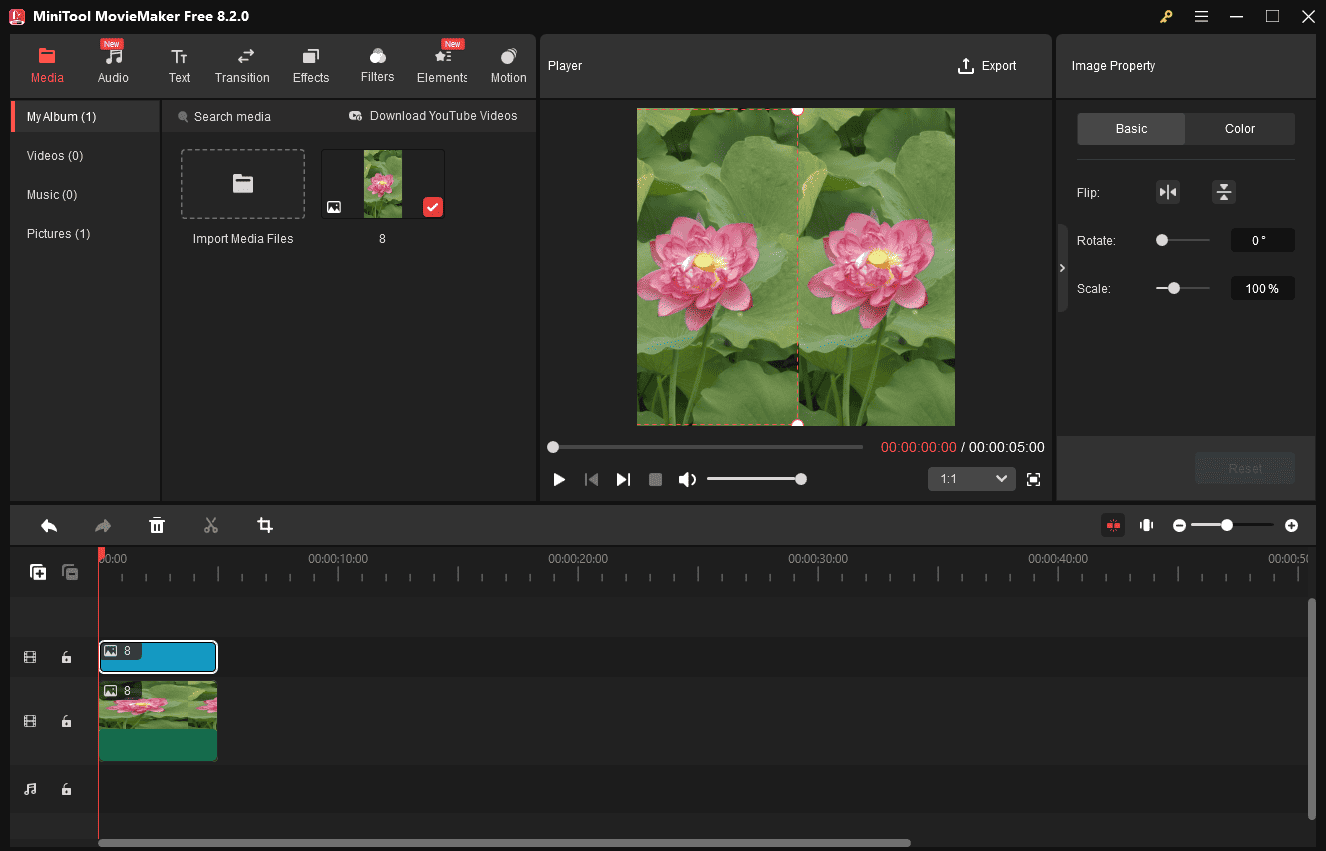
Task: Open the Transition tab
Action: [242, 66]
